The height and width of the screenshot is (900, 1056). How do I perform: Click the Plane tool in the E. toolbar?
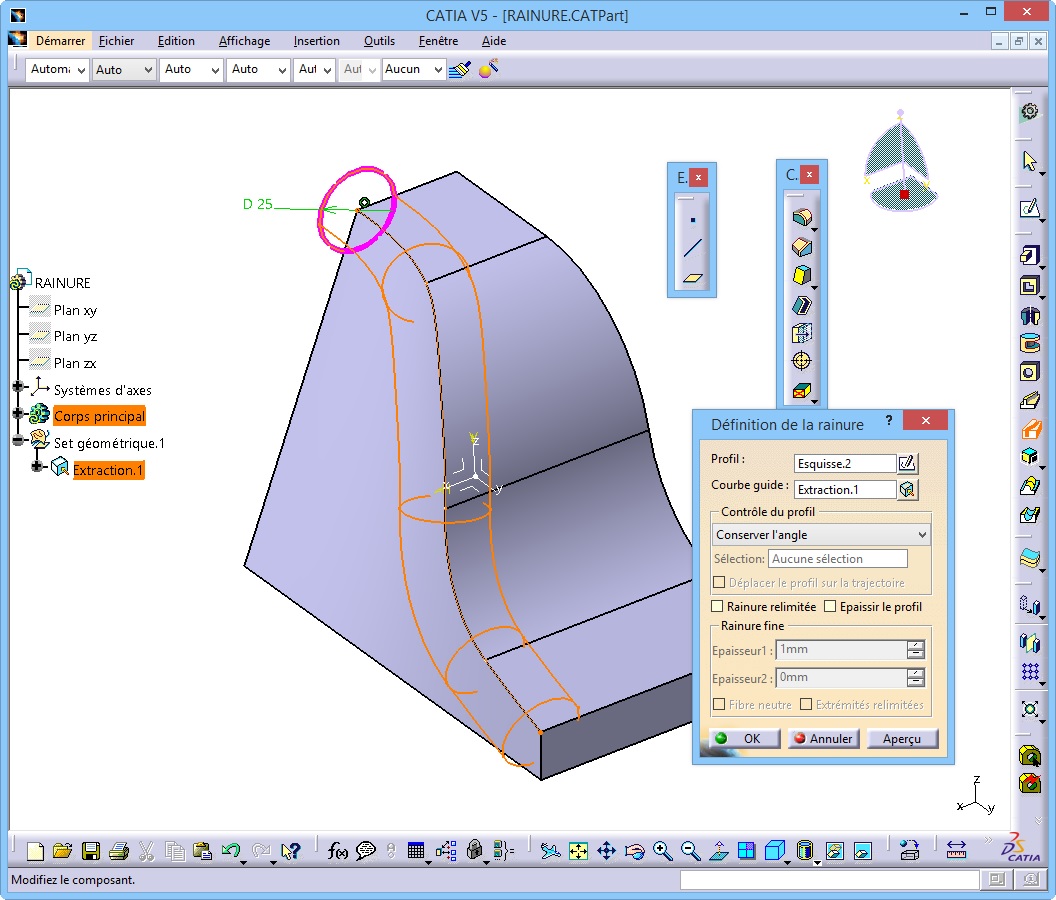coord(692,278)
